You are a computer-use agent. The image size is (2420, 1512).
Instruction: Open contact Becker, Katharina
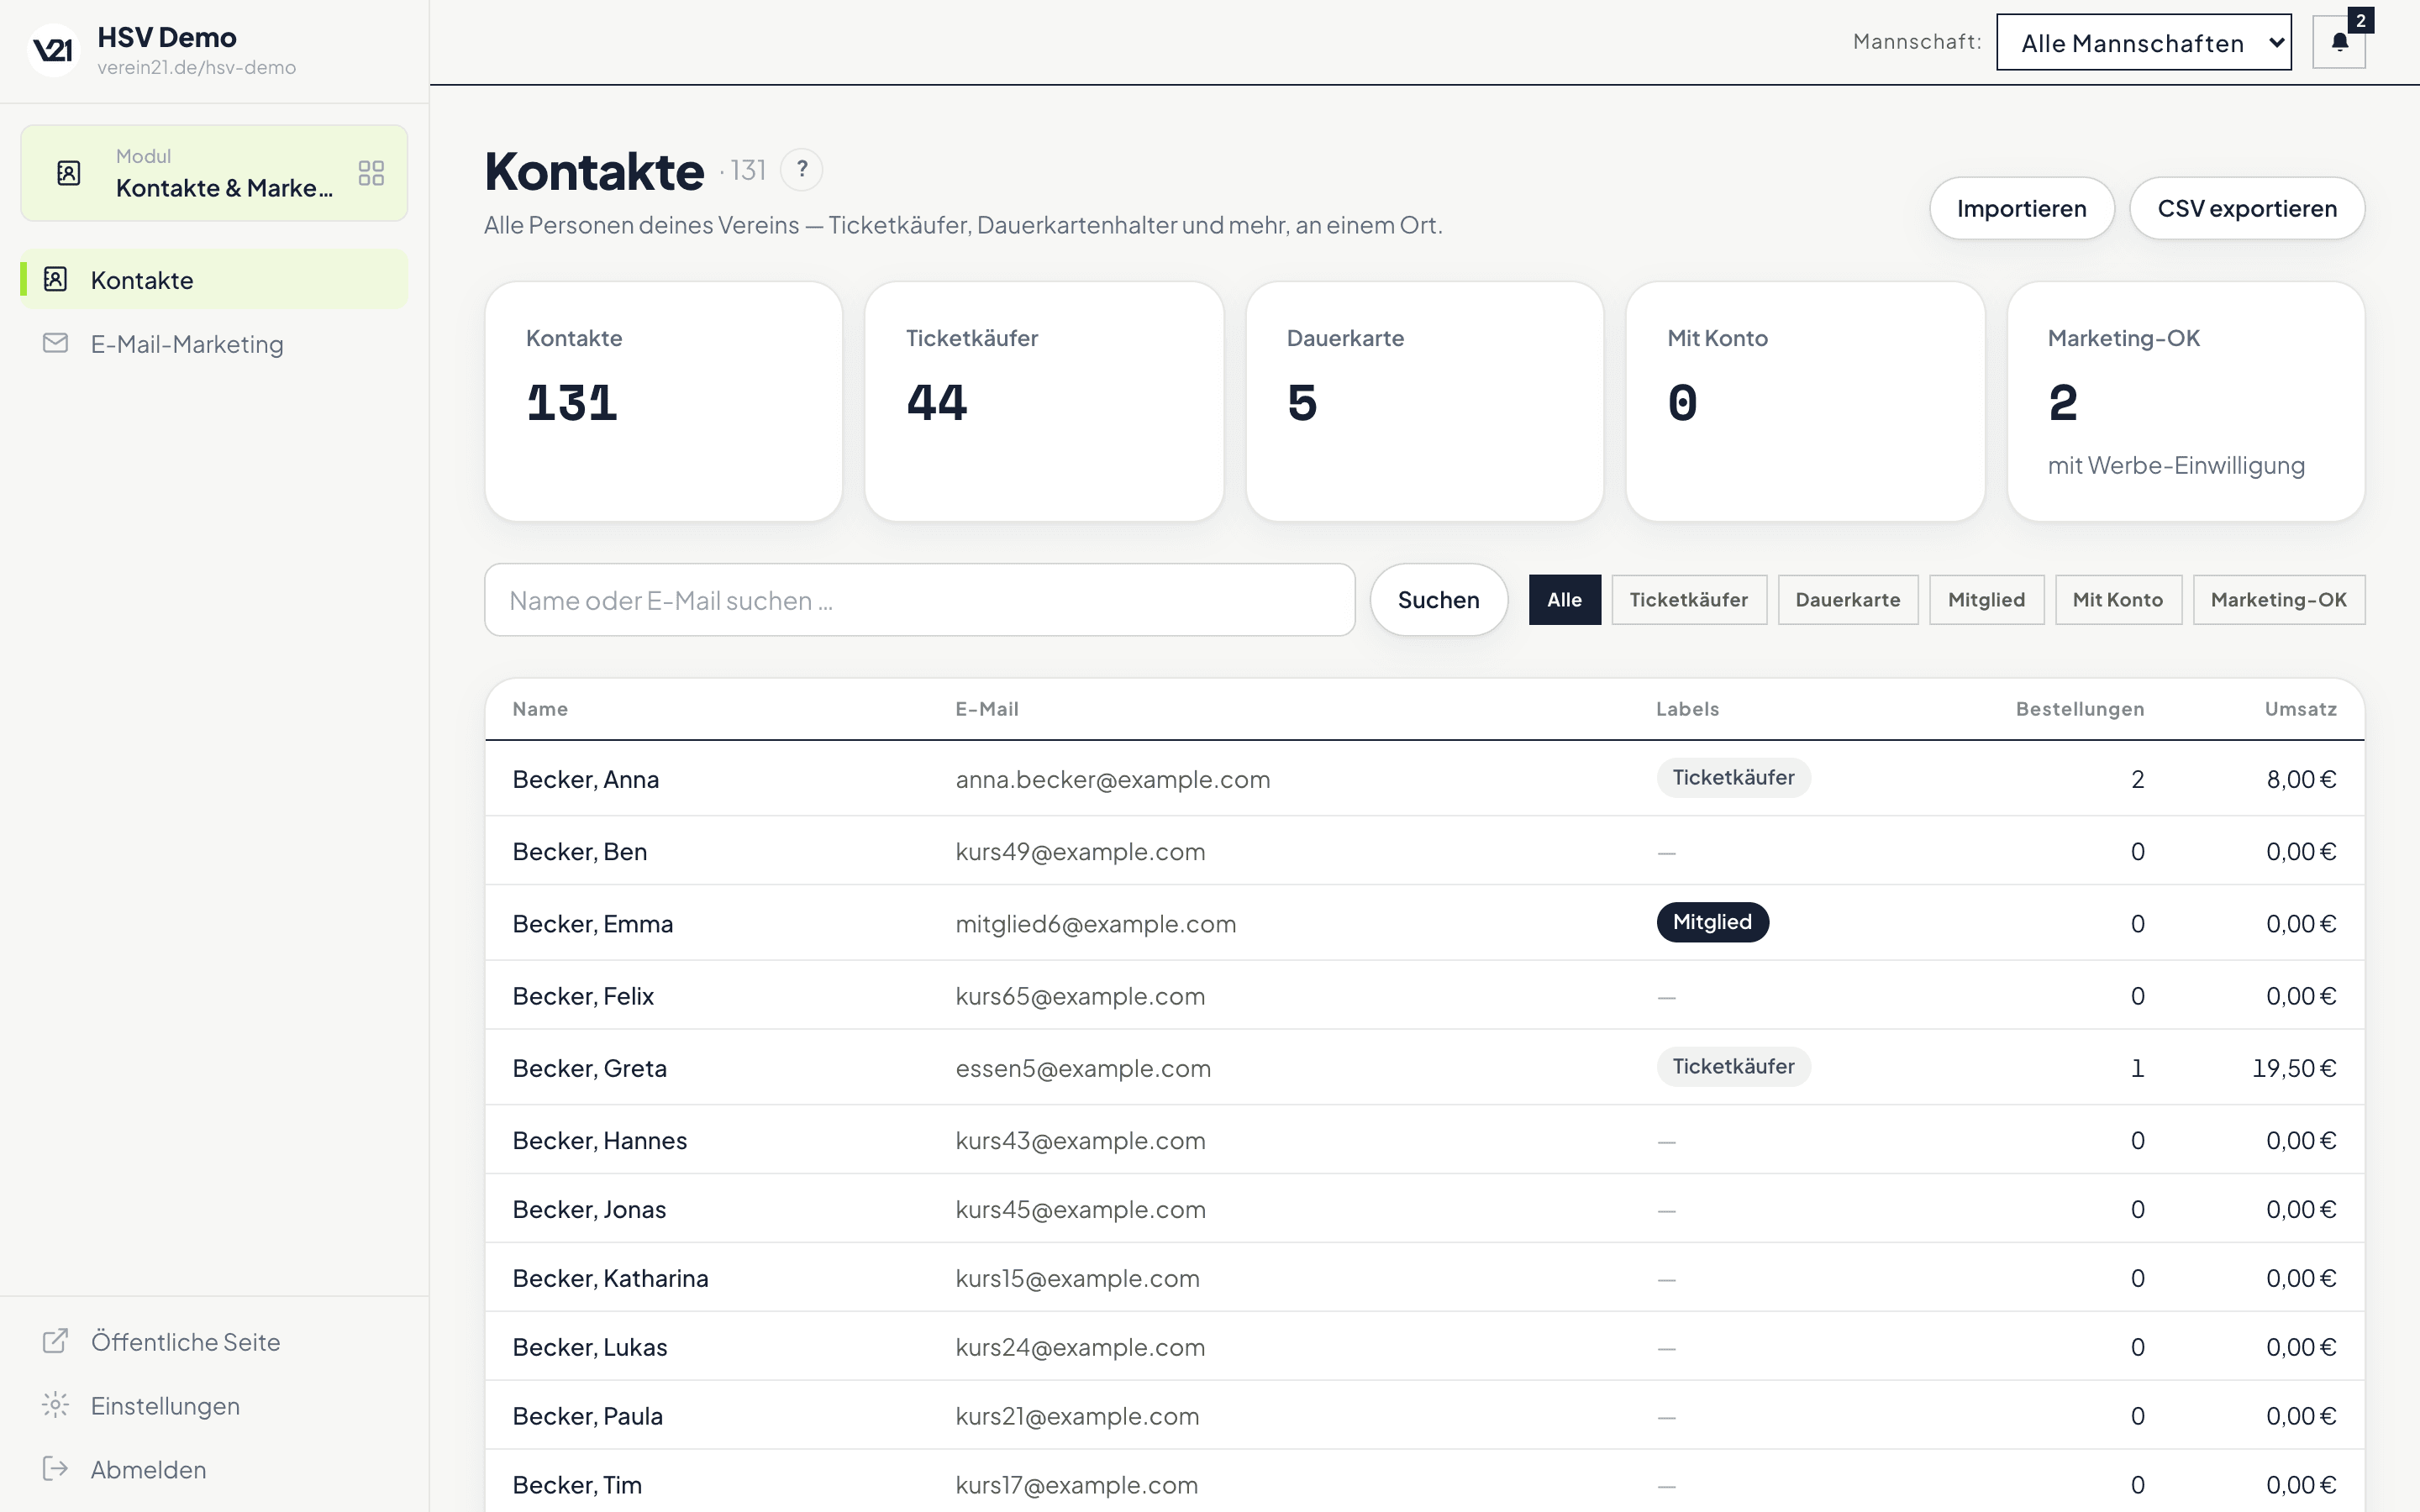(1425, 1278)
